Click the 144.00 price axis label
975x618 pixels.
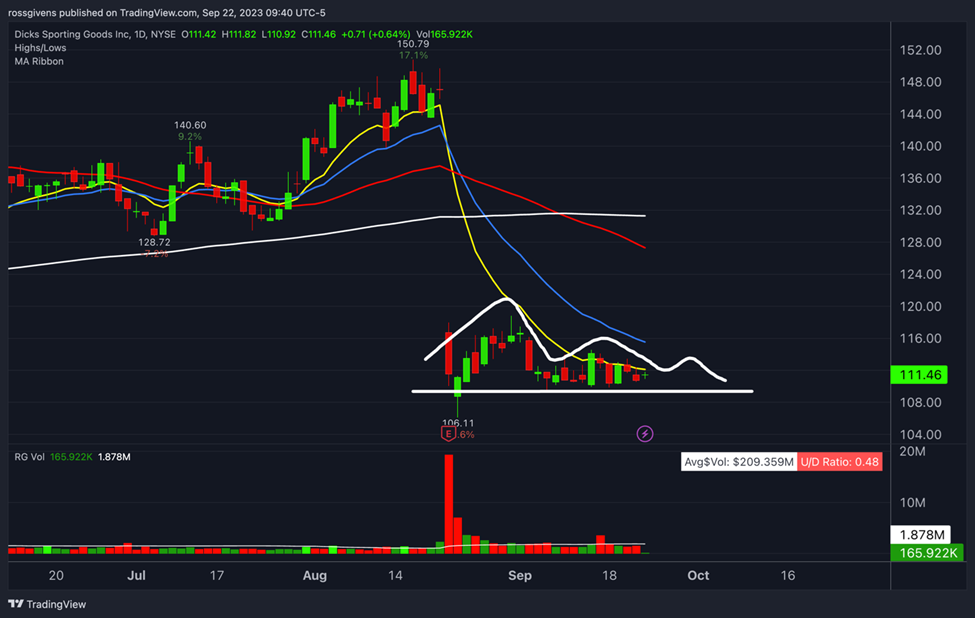[x=920, y=114]
